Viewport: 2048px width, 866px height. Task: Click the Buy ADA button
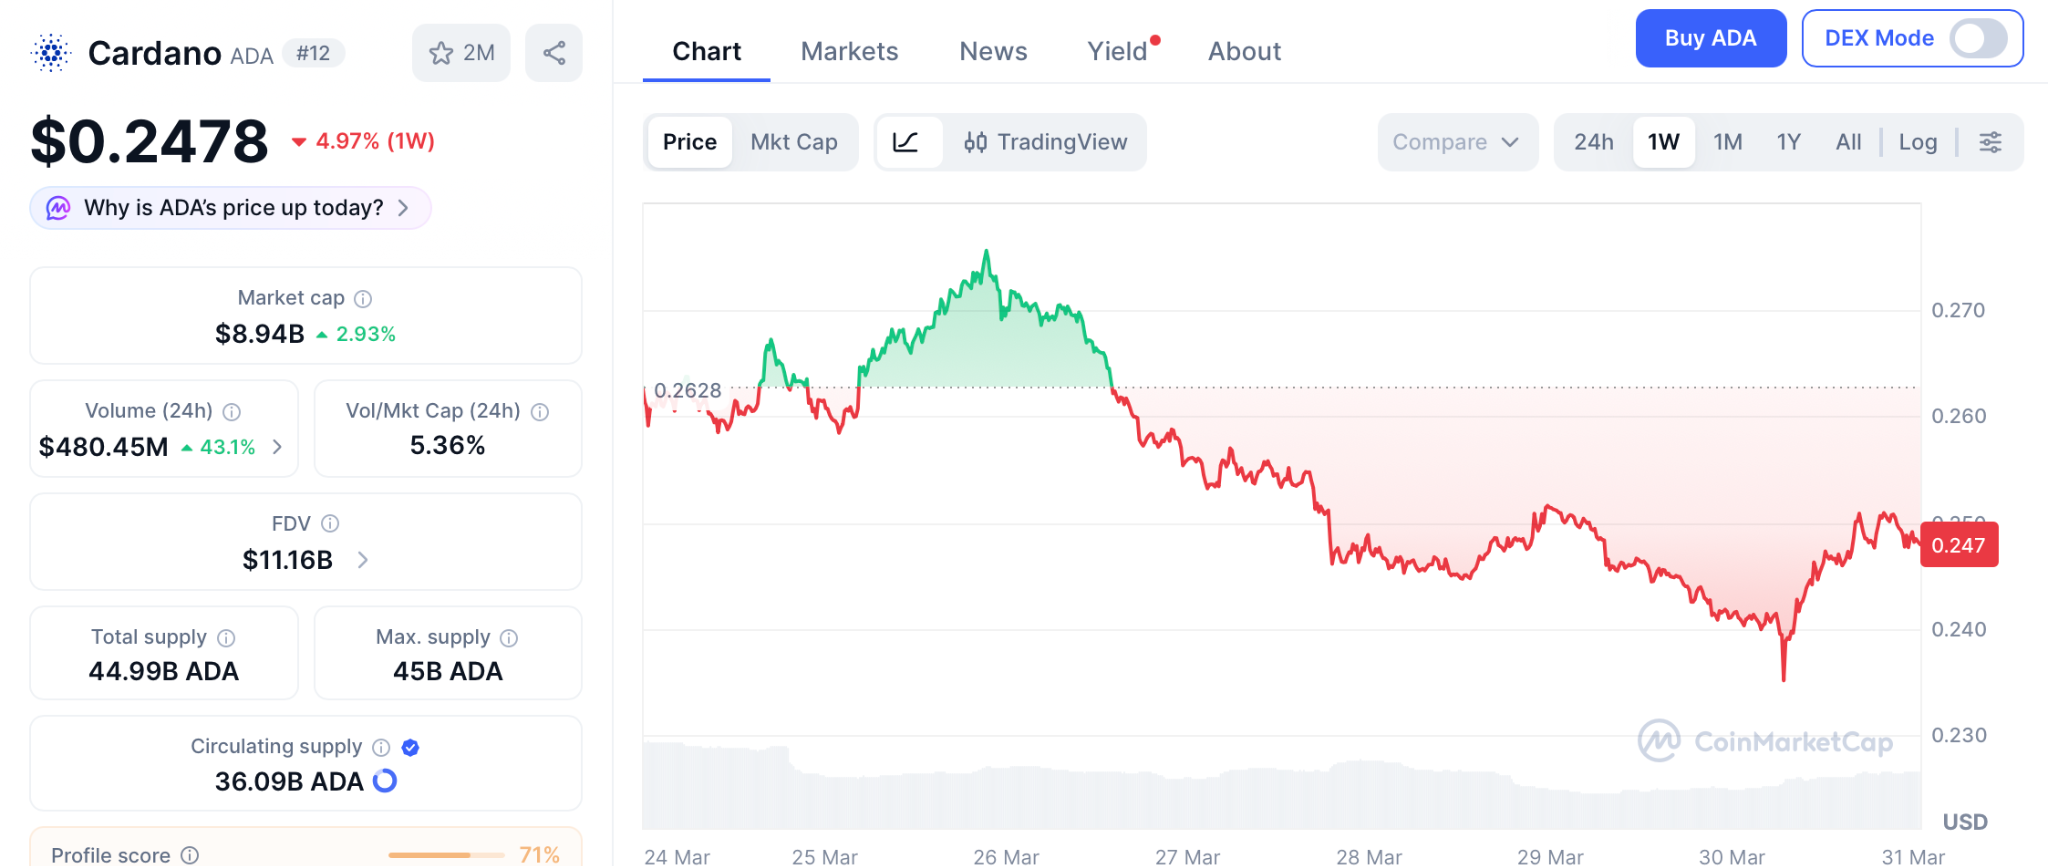coord(1710,39)
